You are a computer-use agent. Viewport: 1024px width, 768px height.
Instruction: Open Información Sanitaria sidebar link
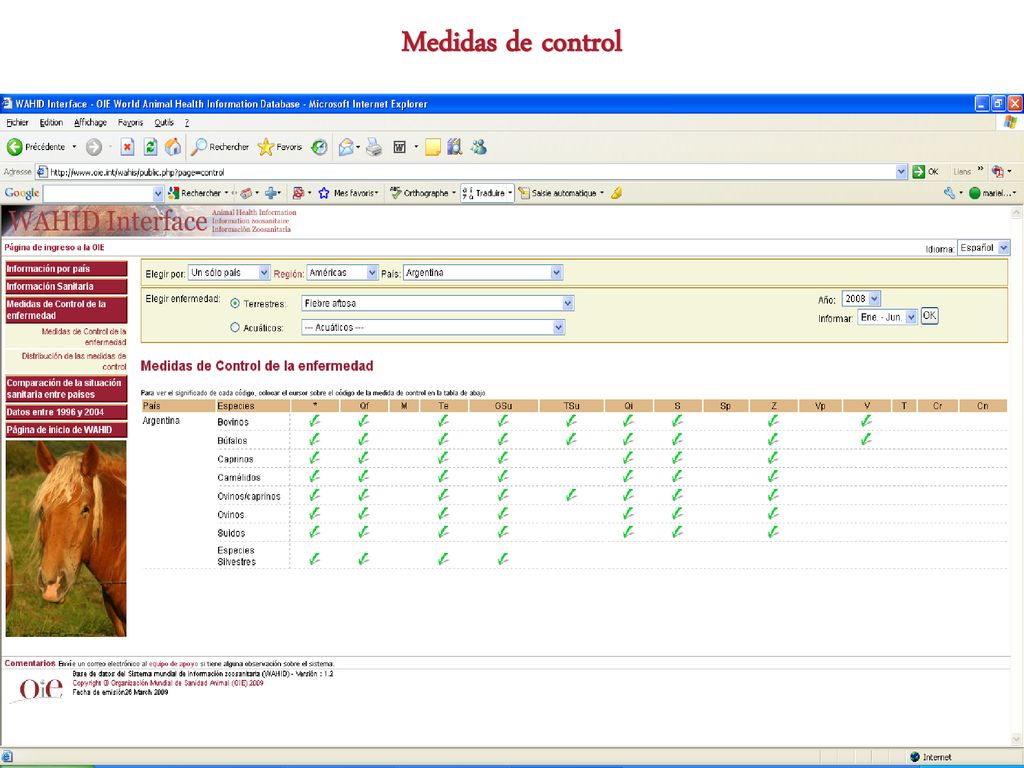tap(66, 286)
